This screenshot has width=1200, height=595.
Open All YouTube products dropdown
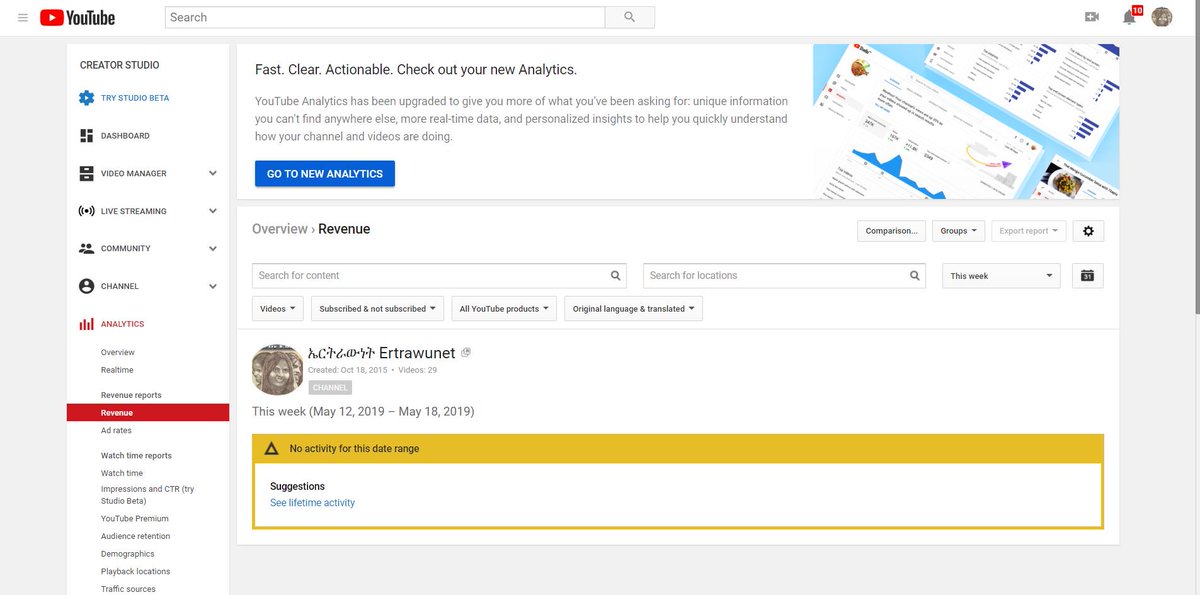point(504,309)
